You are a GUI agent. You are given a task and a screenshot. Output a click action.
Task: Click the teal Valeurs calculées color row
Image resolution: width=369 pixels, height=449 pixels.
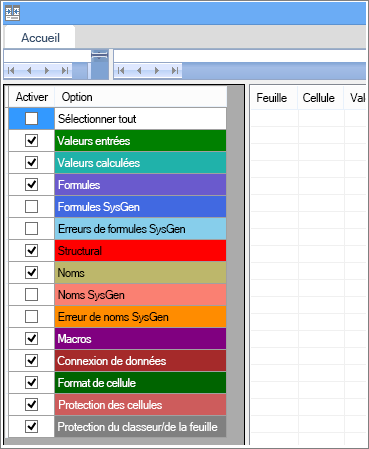(140, 163)
